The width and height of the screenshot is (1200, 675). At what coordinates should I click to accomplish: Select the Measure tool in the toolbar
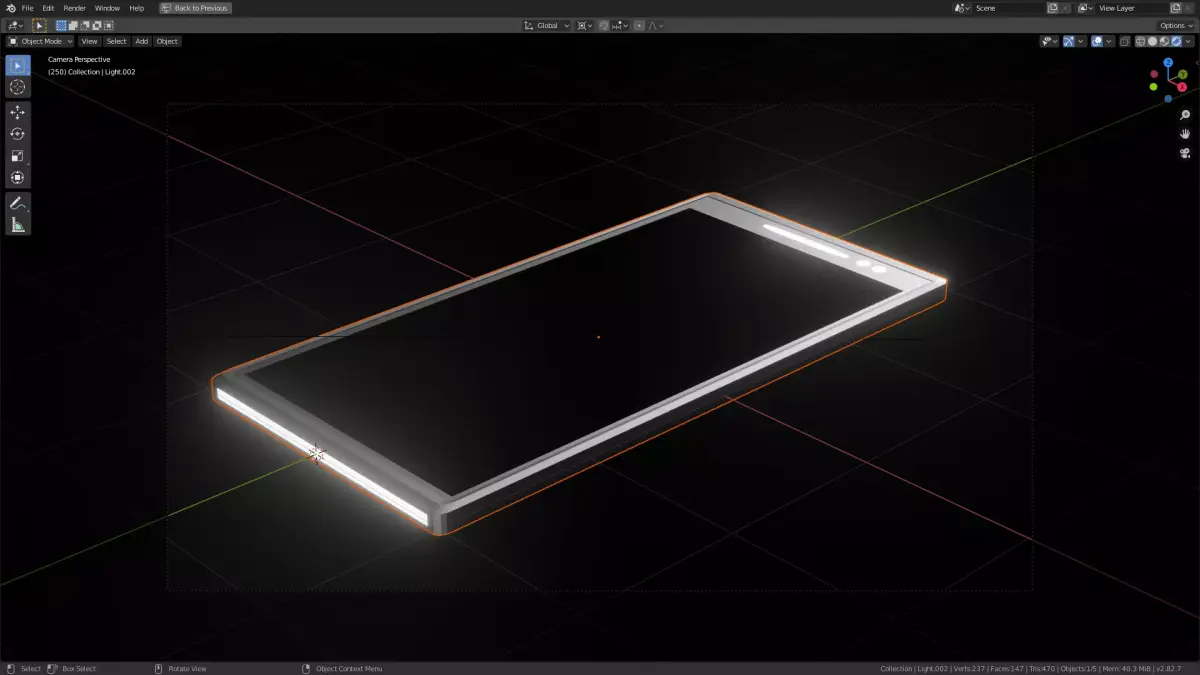point(17,224)
